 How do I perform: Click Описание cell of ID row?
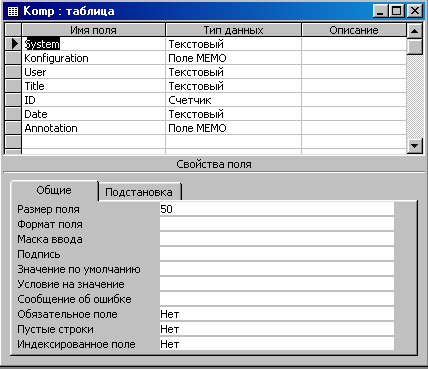pos(354,100)
